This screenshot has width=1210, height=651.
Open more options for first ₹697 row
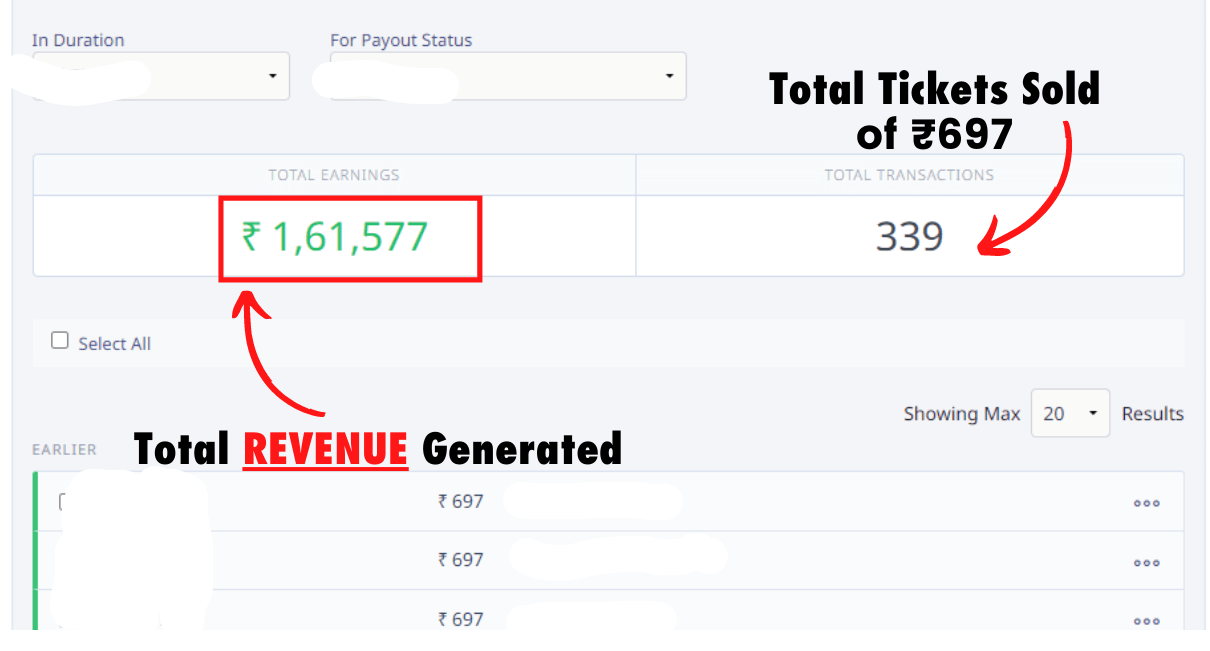pyautogui.click(x=1146, y=503)
